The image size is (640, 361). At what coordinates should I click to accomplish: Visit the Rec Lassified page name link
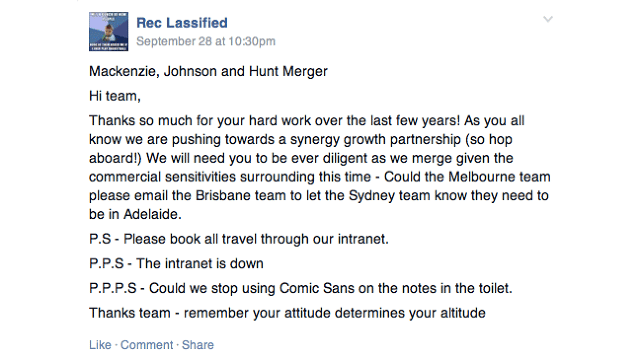(182, 23)
